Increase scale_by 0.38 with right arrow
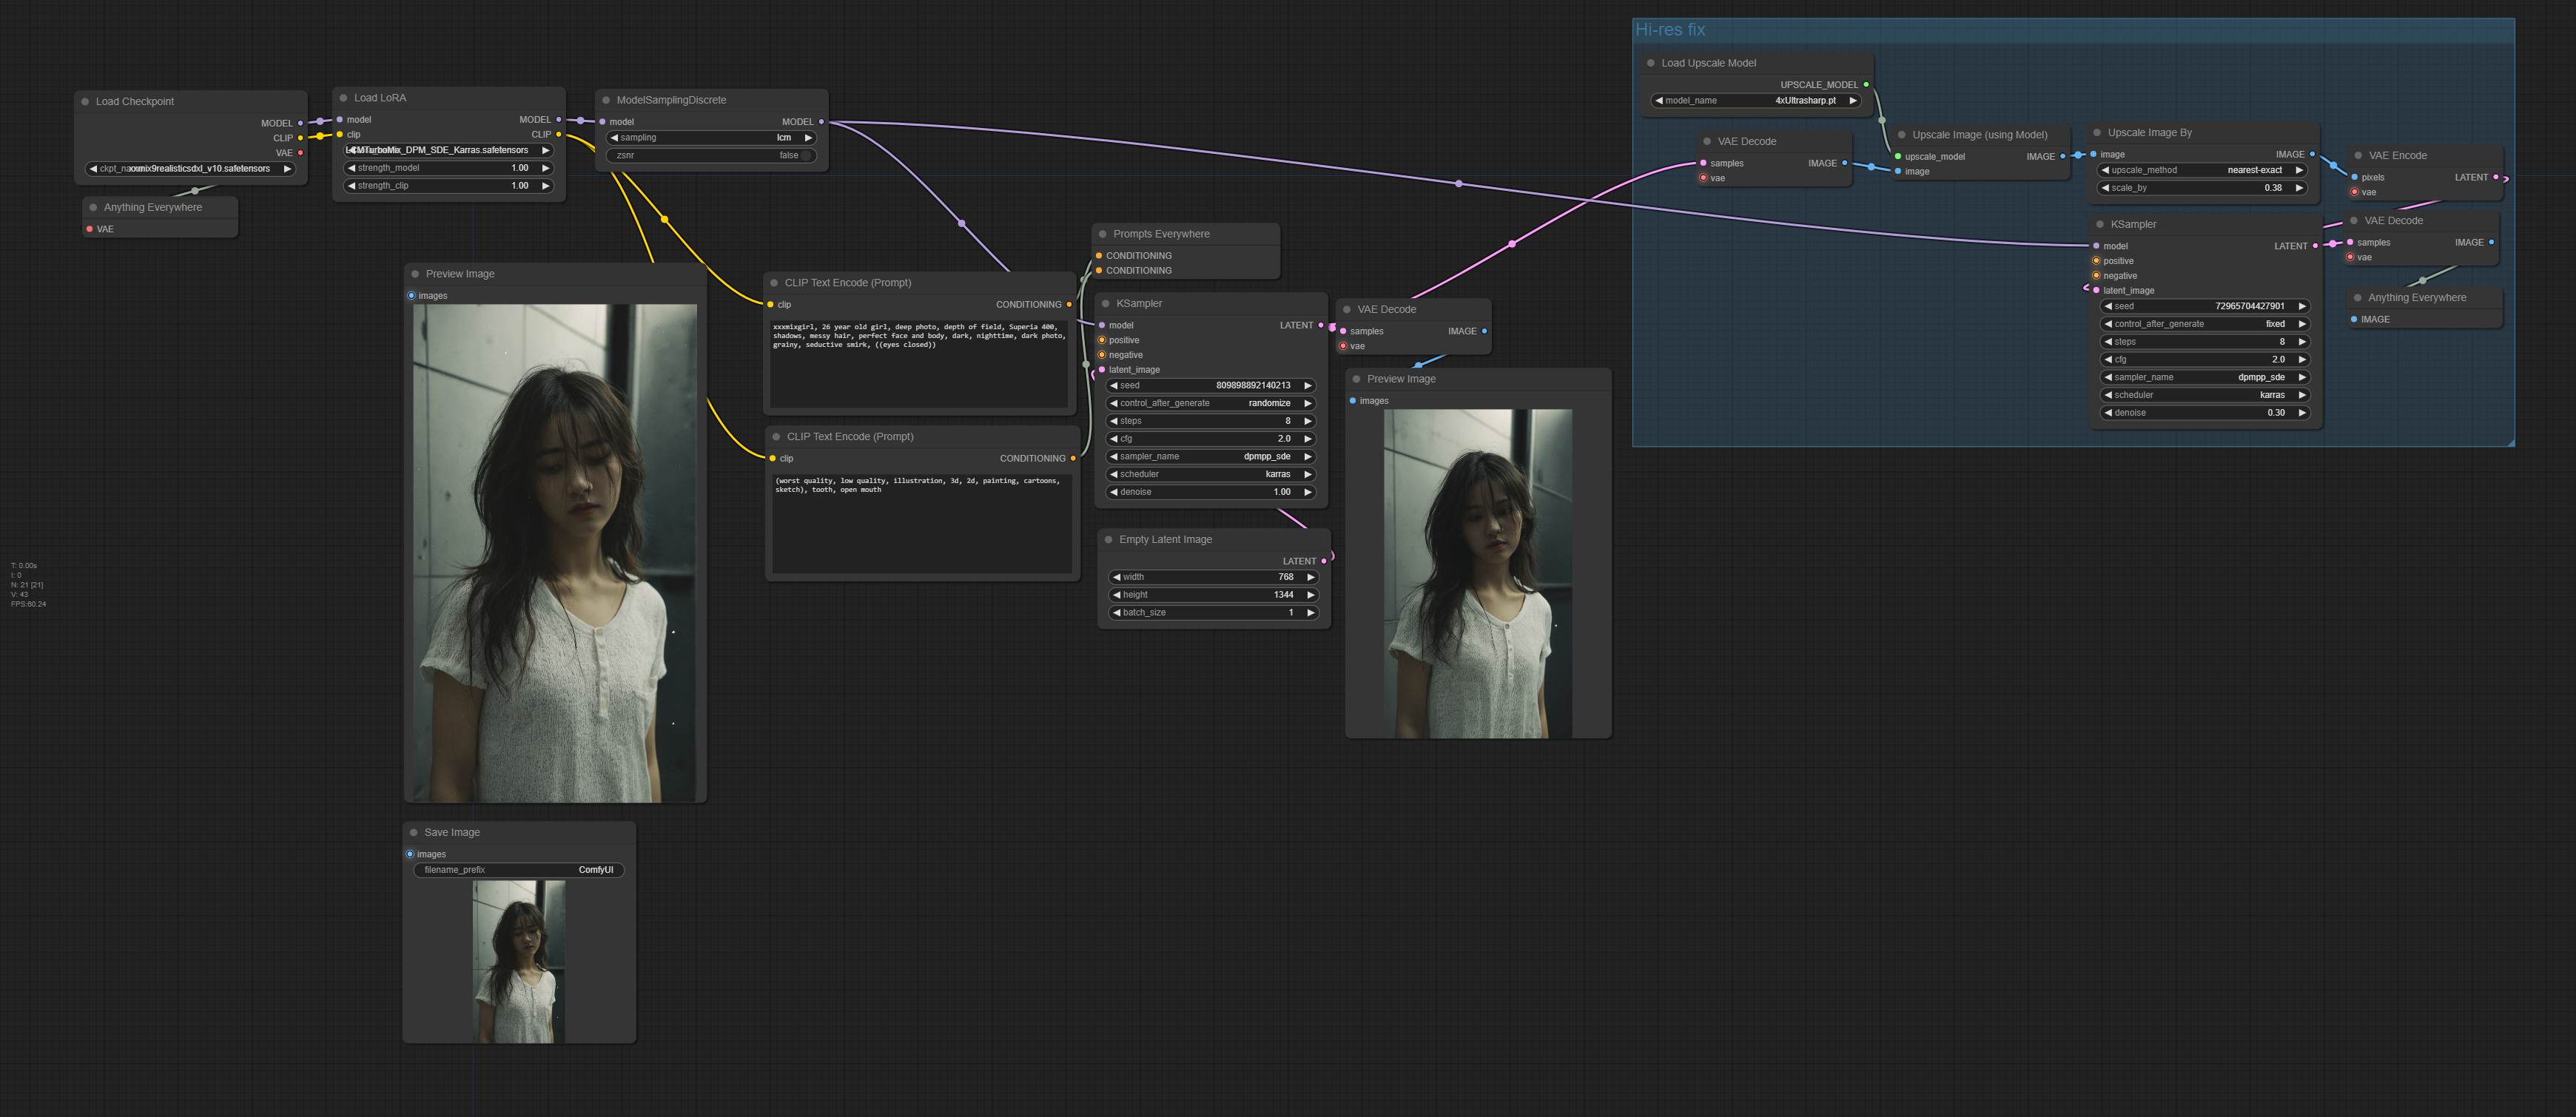The width and height of the screenshot is (2576, 1117). pyautogui.click(x=2299, y=188)
